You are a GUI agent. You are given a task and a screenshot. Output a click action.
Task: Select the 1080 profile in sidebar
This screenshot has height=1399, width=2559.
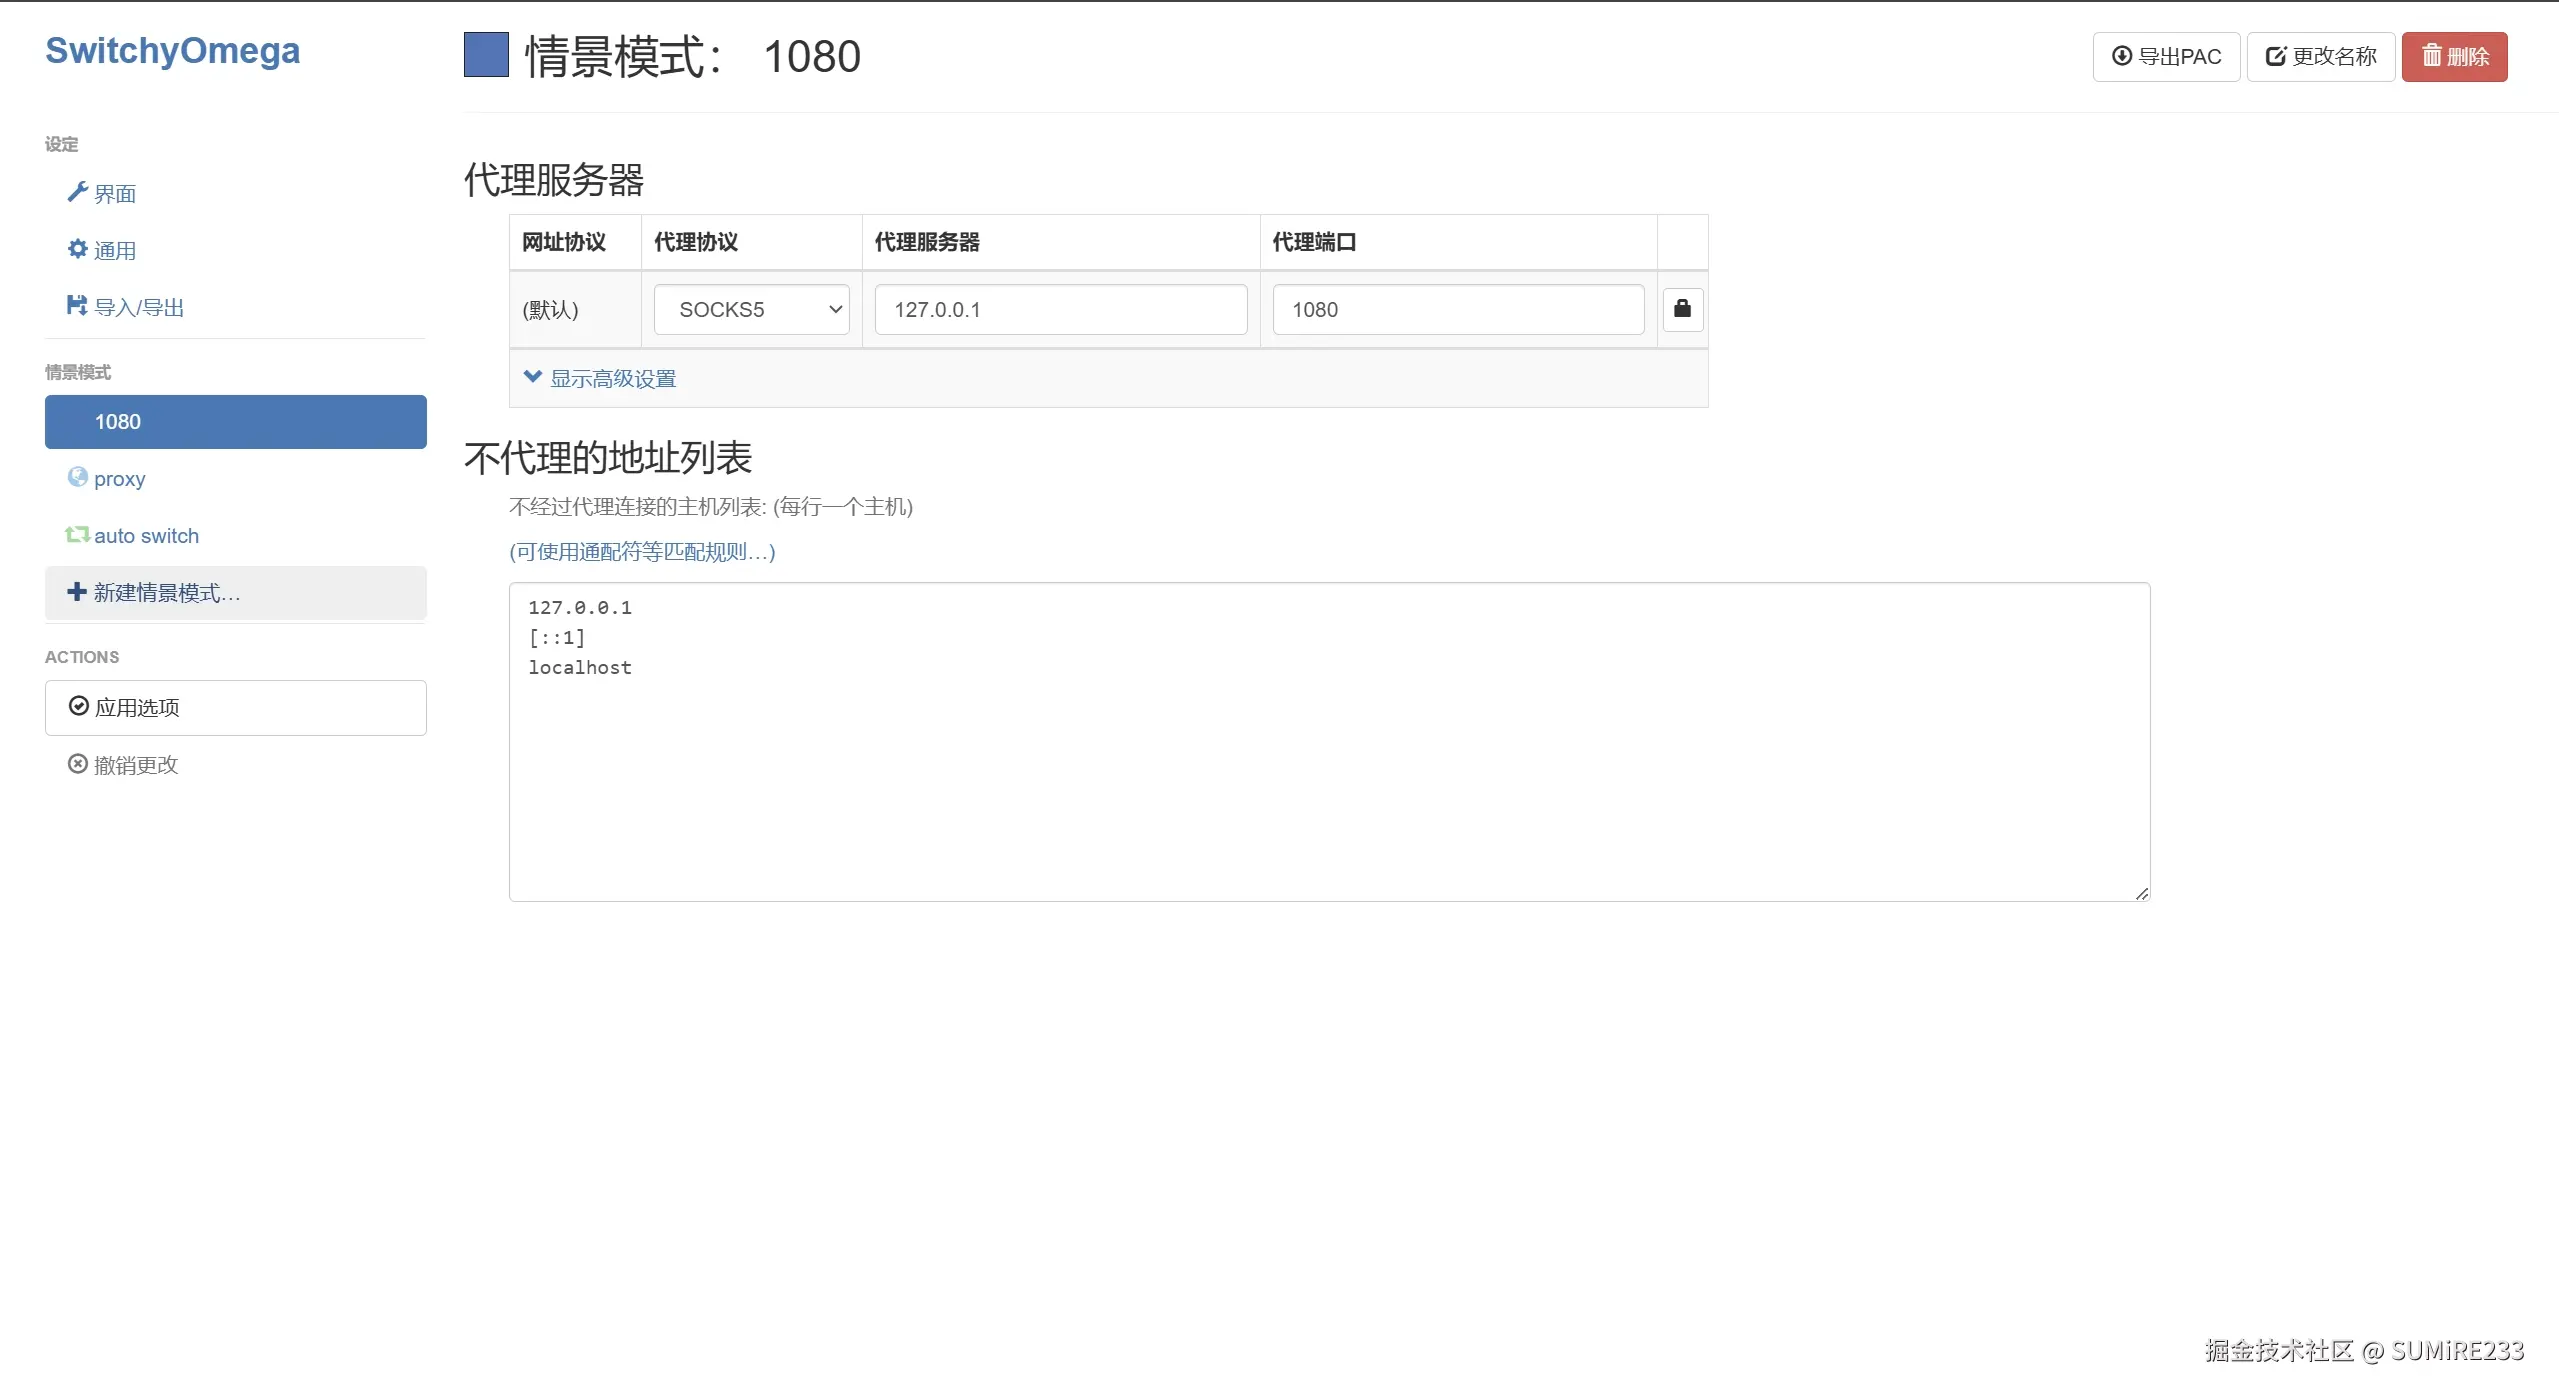pyautogui.click(x=235, y=422)
